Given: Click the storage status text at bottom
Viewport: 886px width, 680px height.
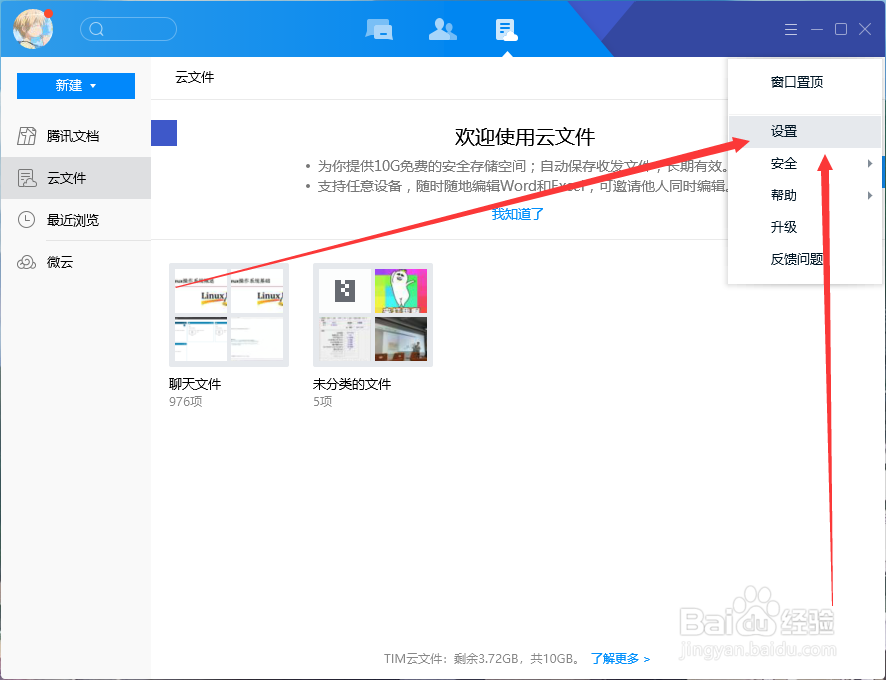Looking at the screenshot, I should coord(481,659).
